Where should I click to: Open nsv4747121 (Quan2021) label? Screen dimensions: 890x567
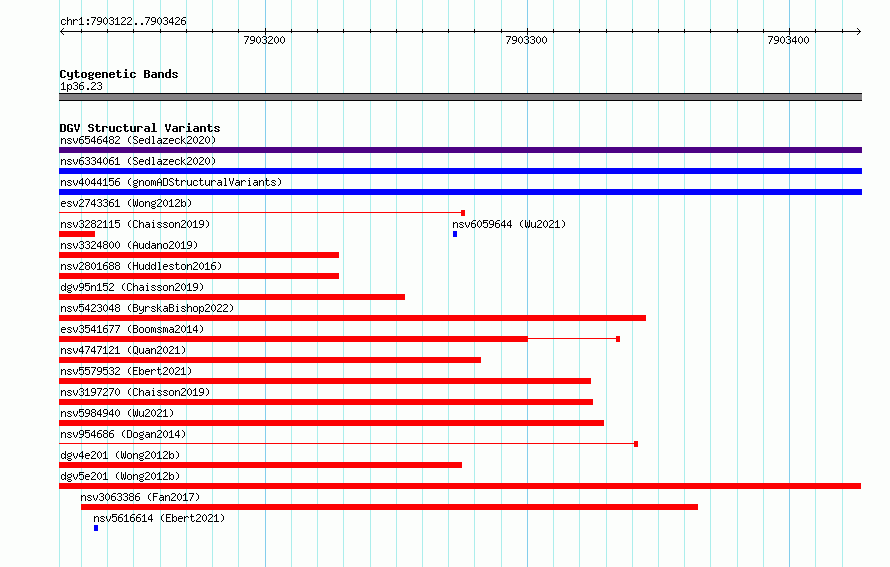123,350
